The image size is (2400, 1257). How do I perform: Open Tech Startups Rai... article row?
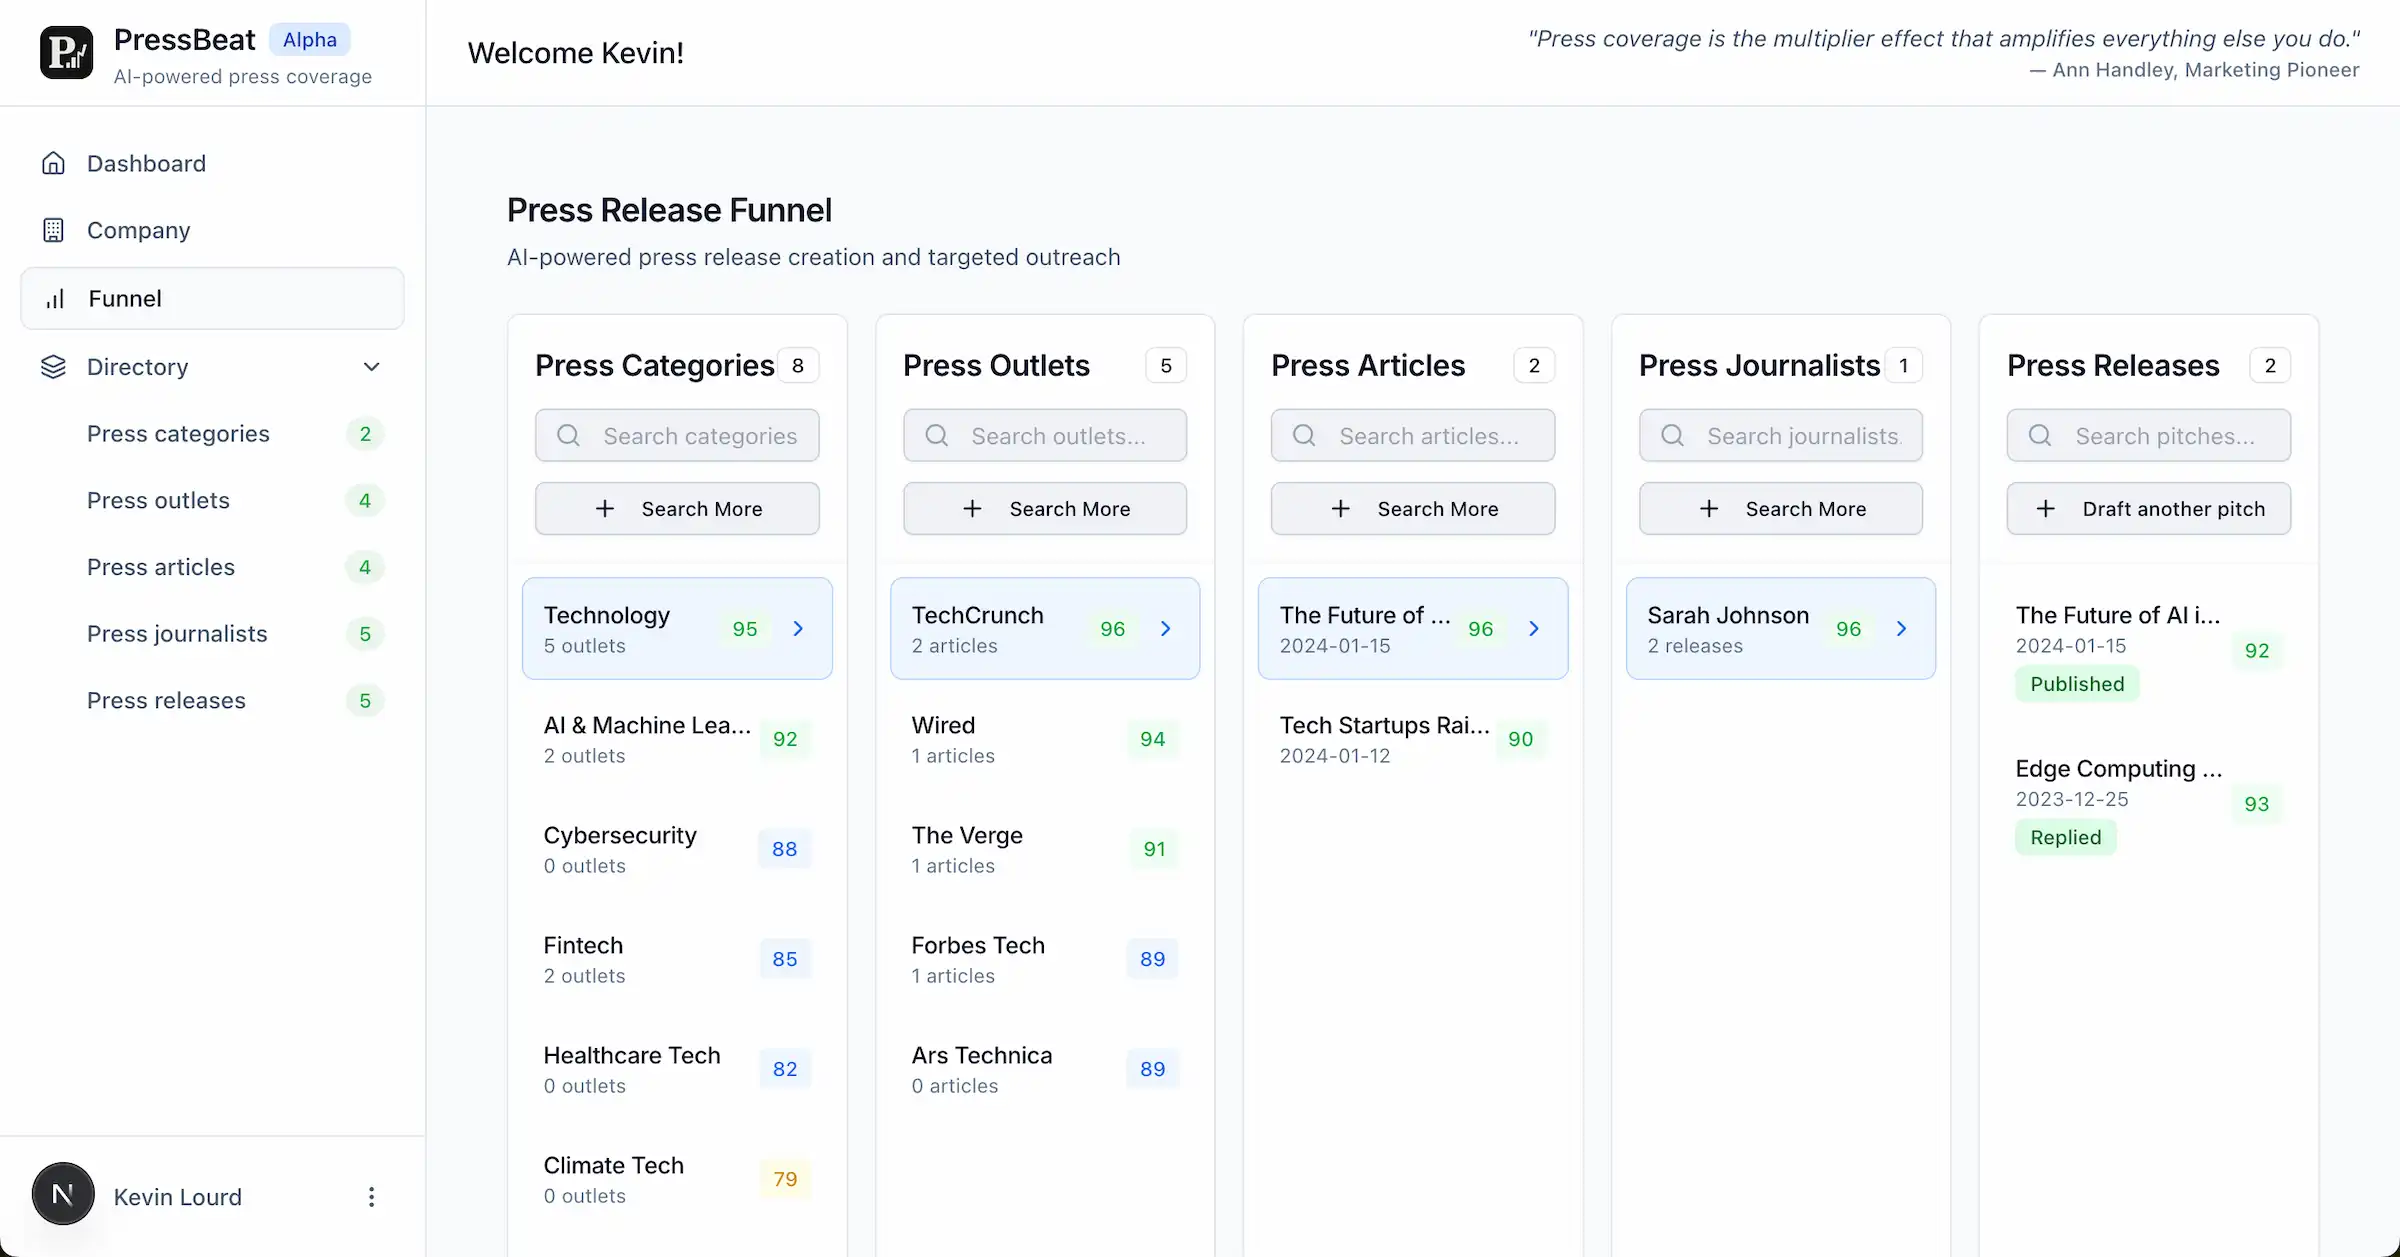tap(1413, 739)
